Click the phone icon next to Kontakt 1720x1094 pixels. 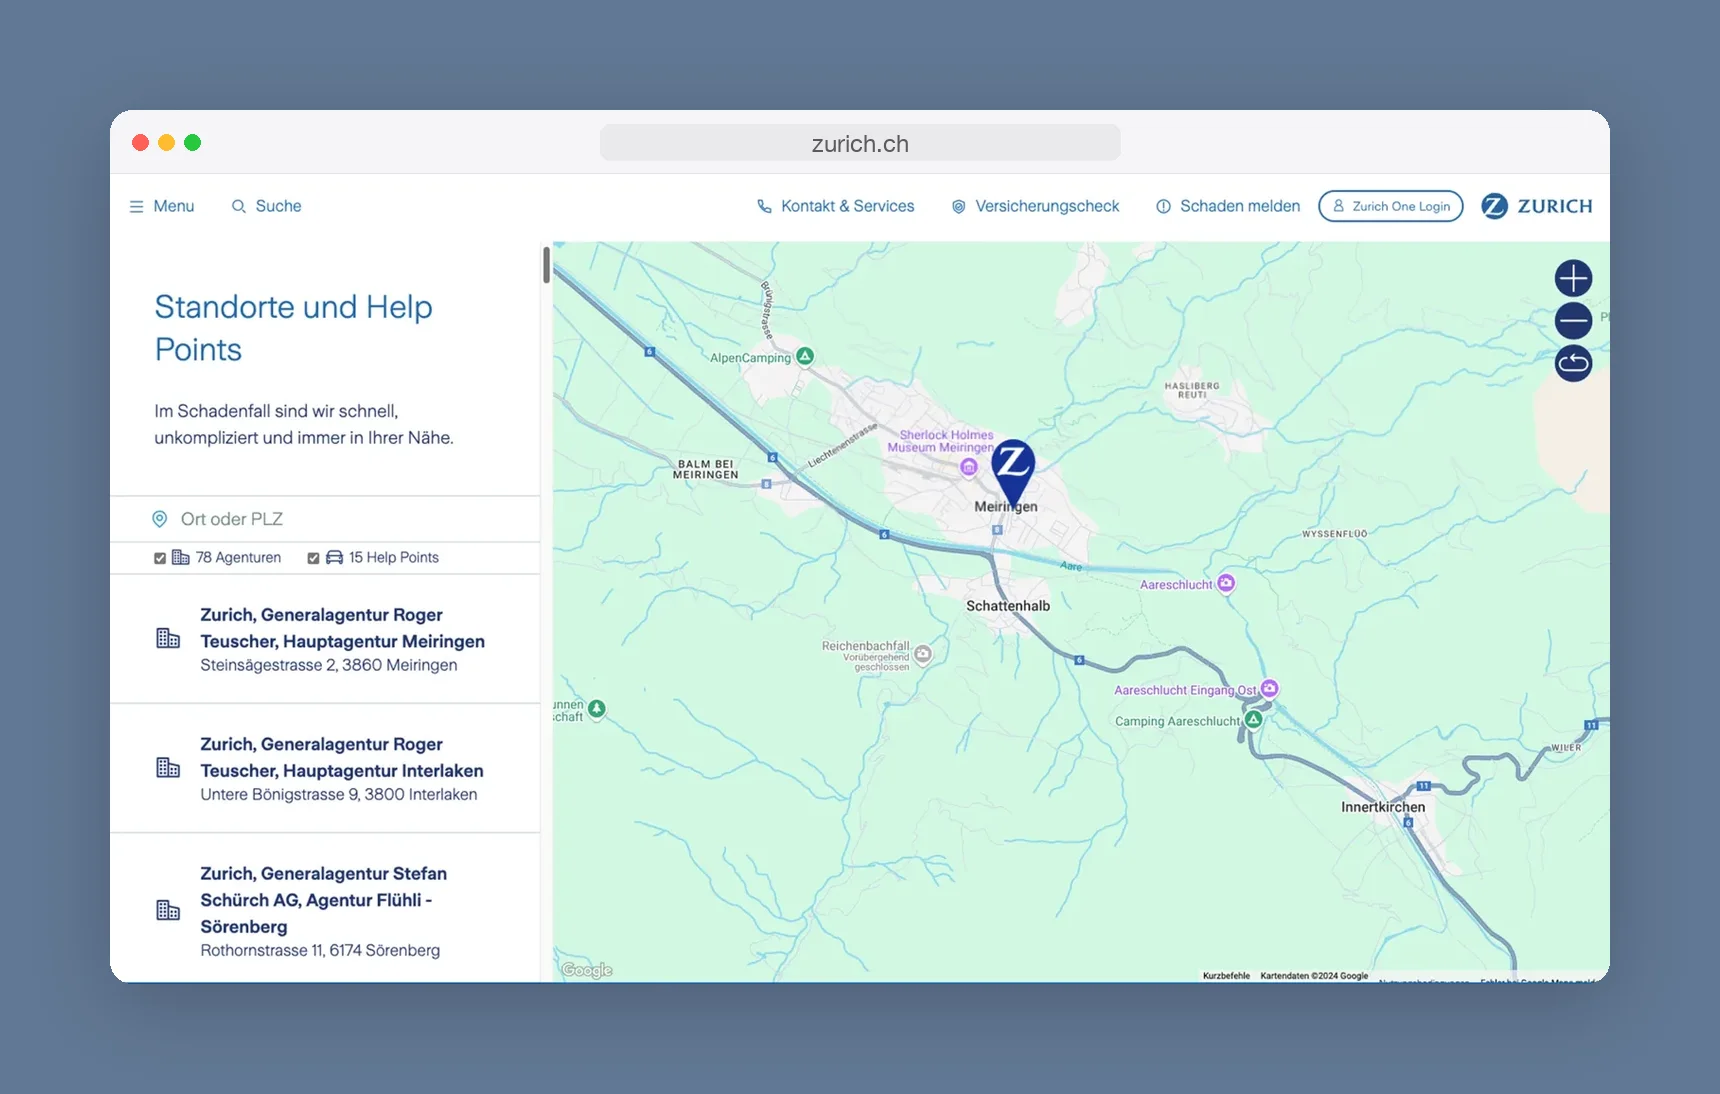pyautogui.click(x=764, y=206)
